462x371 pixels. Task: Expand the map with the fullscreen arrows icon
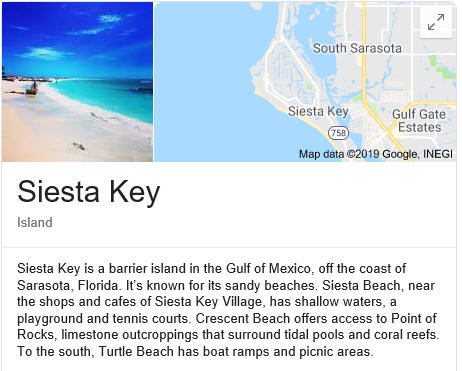click(x=436, y=22)
